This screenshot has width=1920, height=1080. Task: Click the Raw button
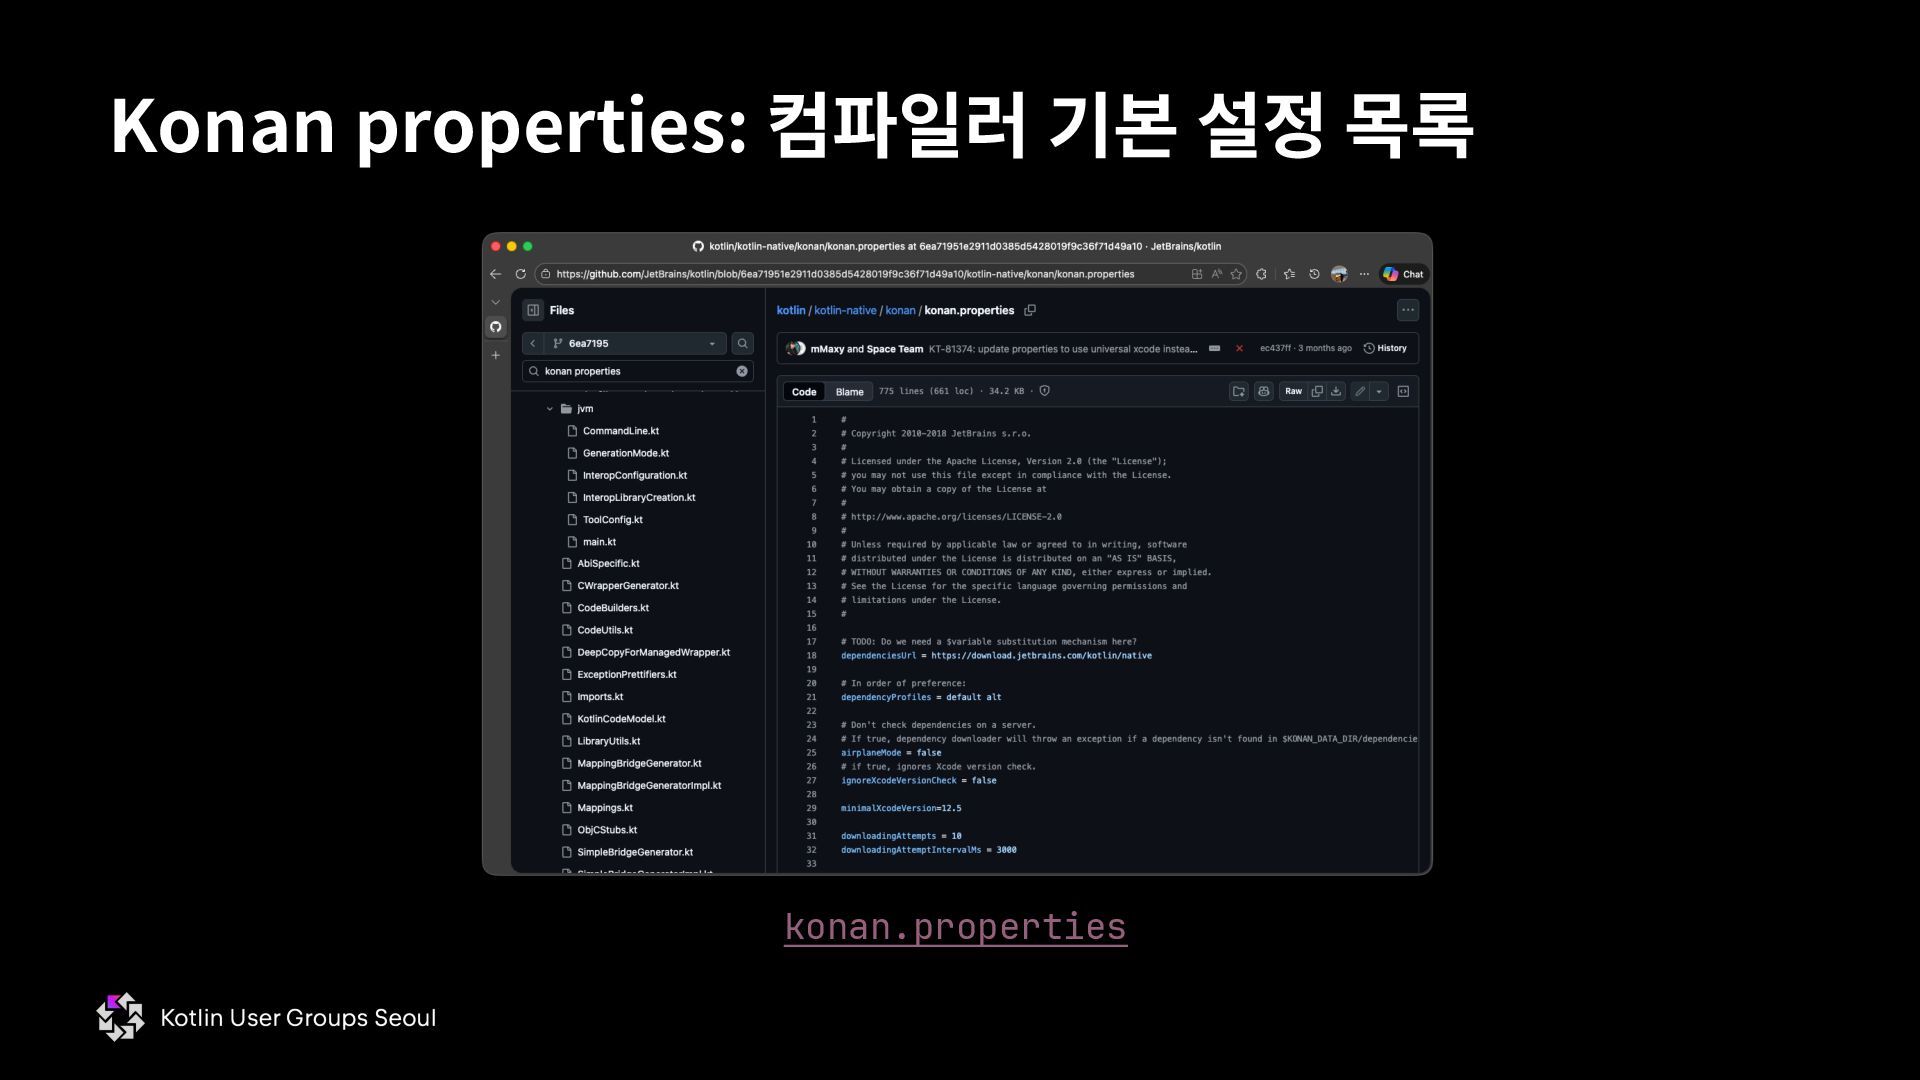click(1293, 391)
